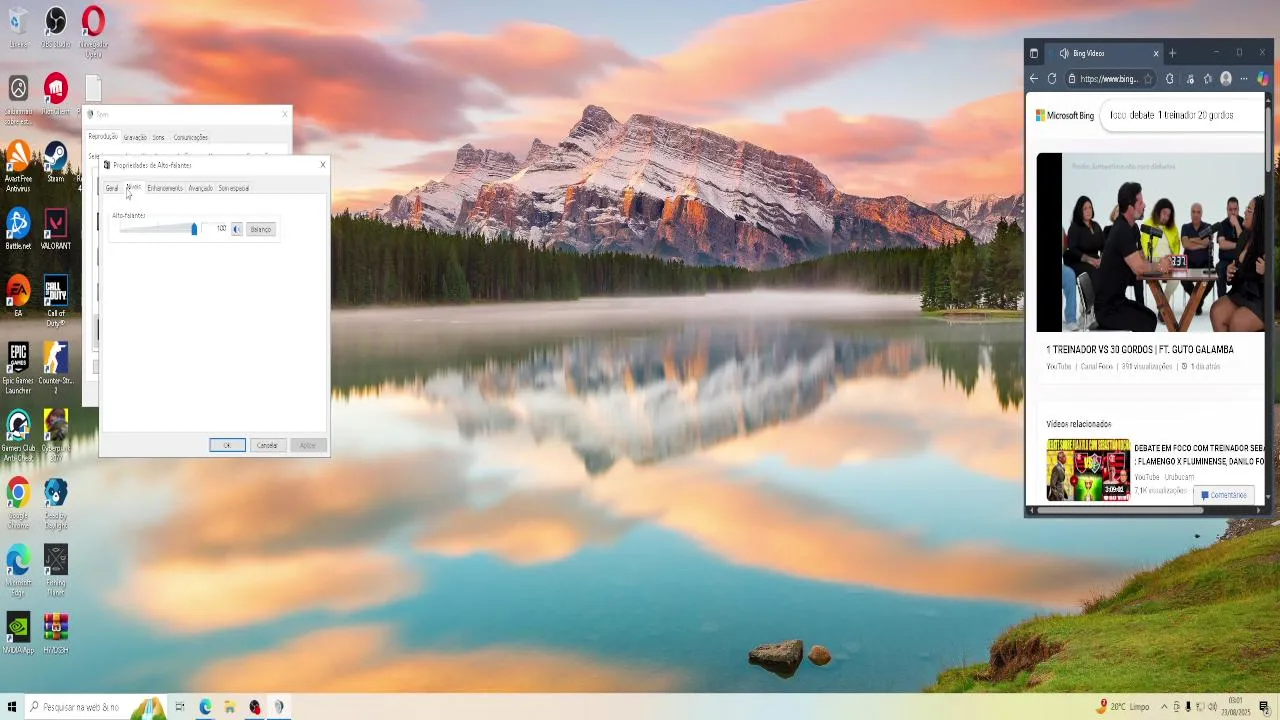
Task: Open the Gamers Club Anti-Cheat shortcut
Action: coord(18,435)
